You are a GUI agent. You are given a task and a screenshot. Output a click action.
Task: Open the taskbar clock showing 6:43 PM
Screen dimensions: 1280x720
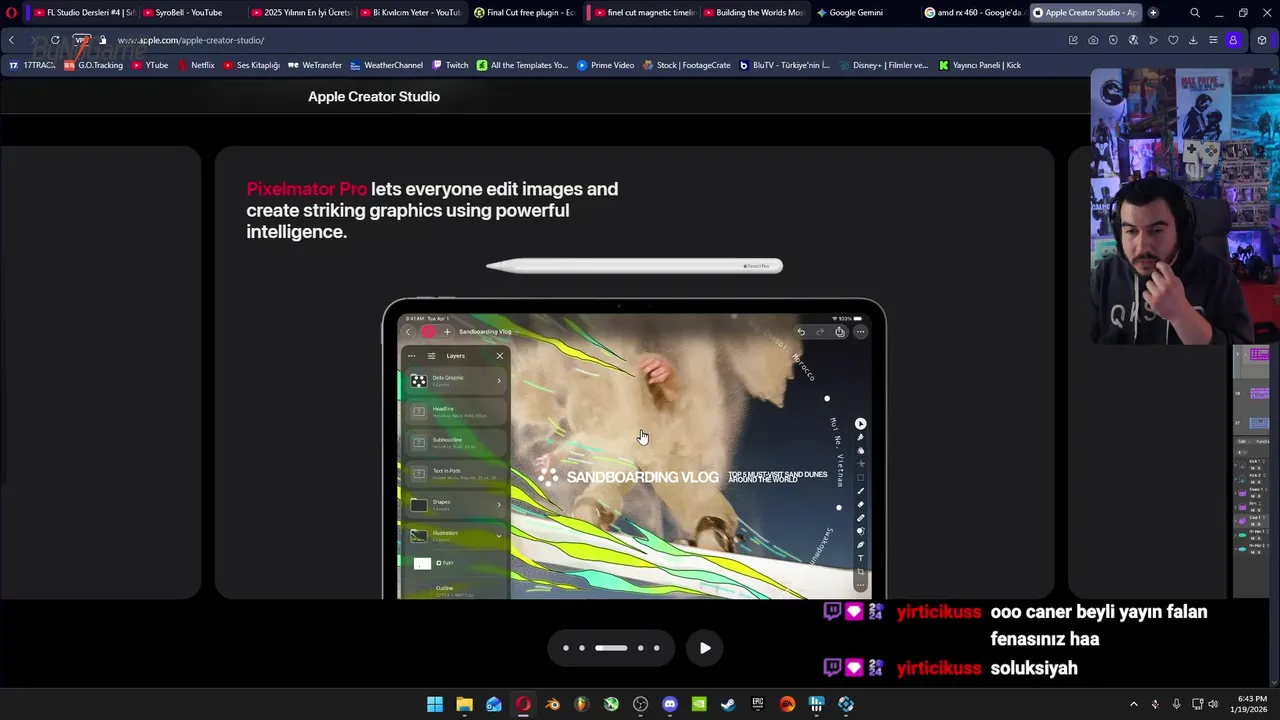coord(1251,704)
